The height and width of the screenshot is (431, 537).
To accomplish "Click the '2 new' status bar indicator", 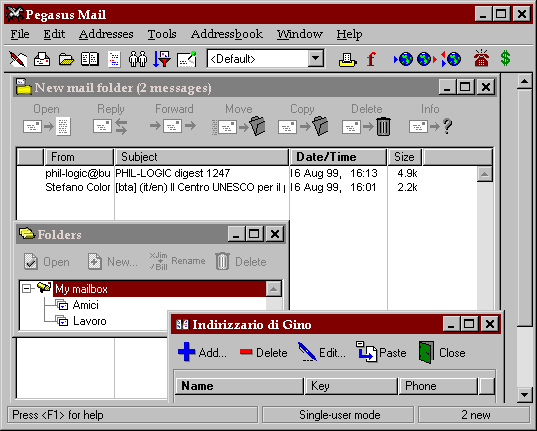I will [x=474, y=415].
